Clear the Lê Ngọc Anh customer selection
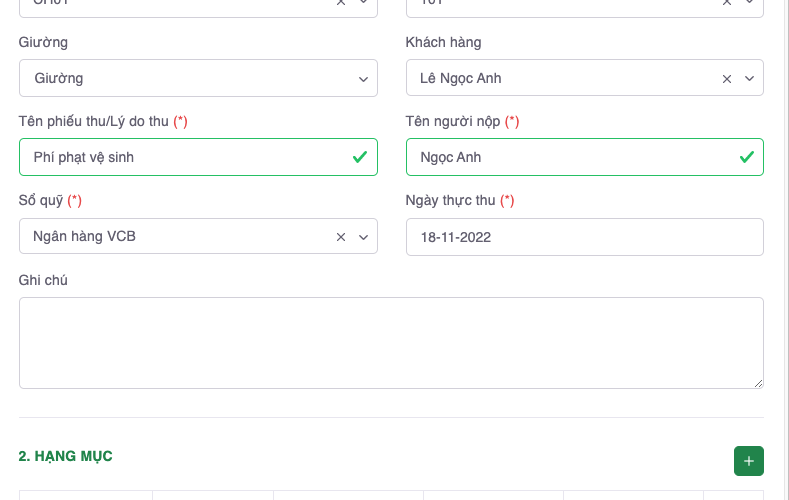The width and height of the screenshot is (789, 500). (727, 78)
